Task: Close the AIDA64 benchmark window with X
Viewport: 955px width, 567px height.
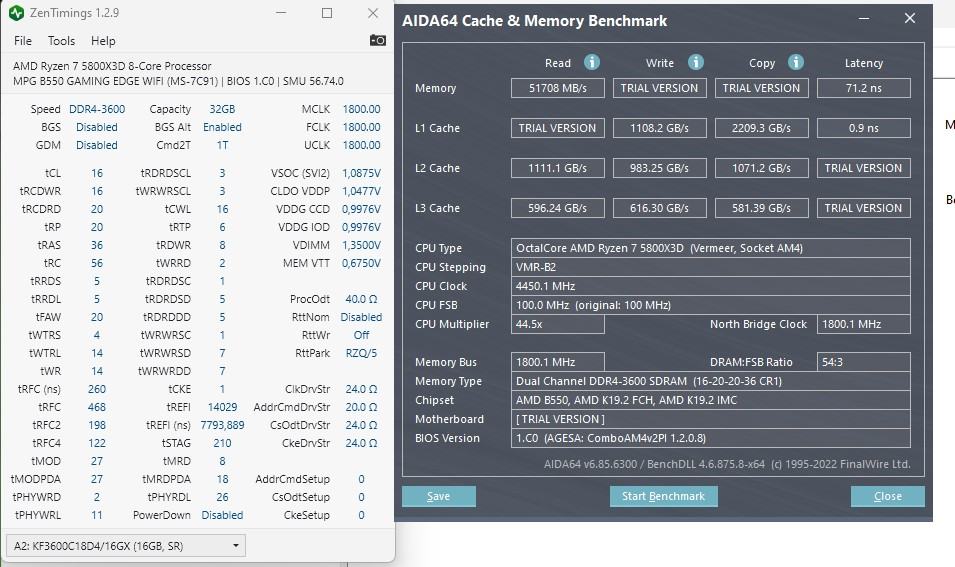Action: [910, 18]
